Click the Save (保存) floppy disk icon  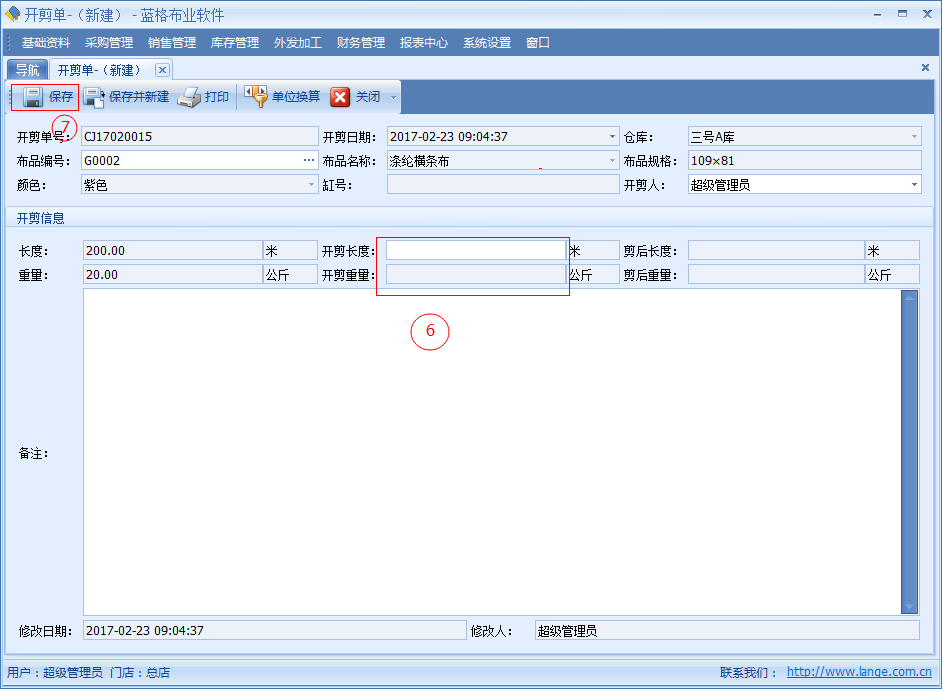(32, 97)
